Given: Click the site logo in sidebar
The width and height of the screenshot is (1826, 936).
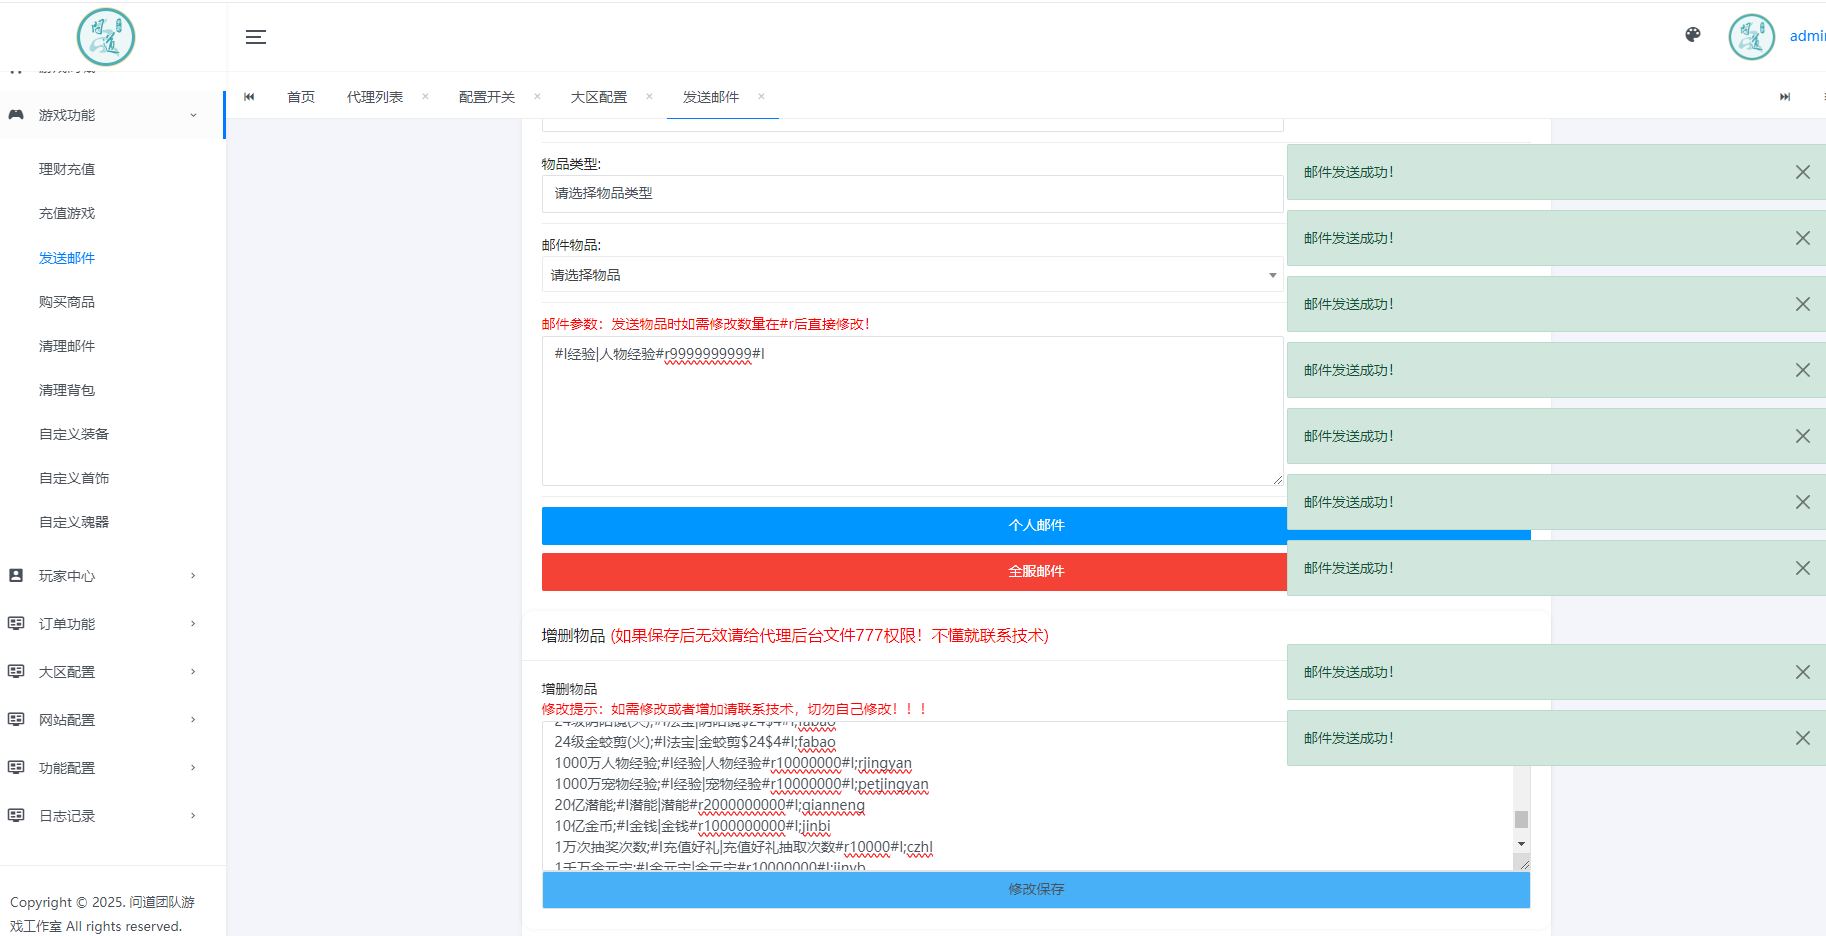Looking at the screenshot, I should [x=106, y=37].
